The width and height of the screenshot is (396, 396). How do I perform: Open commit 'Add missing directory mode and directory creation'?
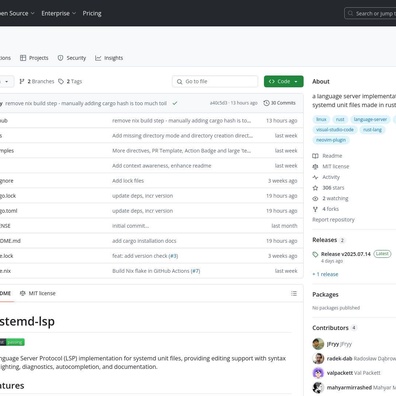[x=182, y=136]
